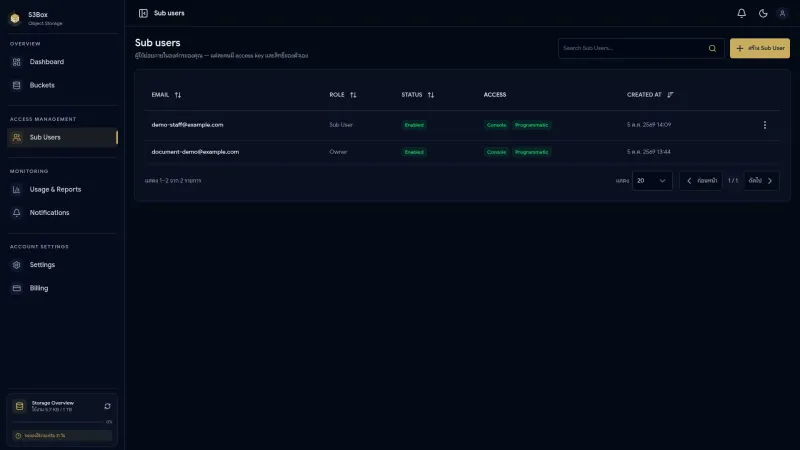Select demo-staff@example.com email
Screen dimensions: 800x450
(187, 125)
